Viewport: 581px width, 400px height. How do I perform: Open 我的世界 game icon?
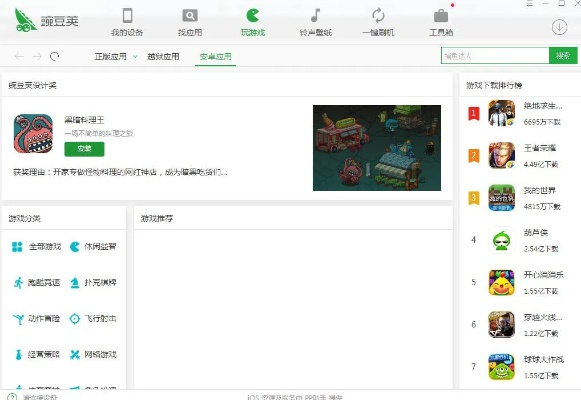(x=501, y=197)
